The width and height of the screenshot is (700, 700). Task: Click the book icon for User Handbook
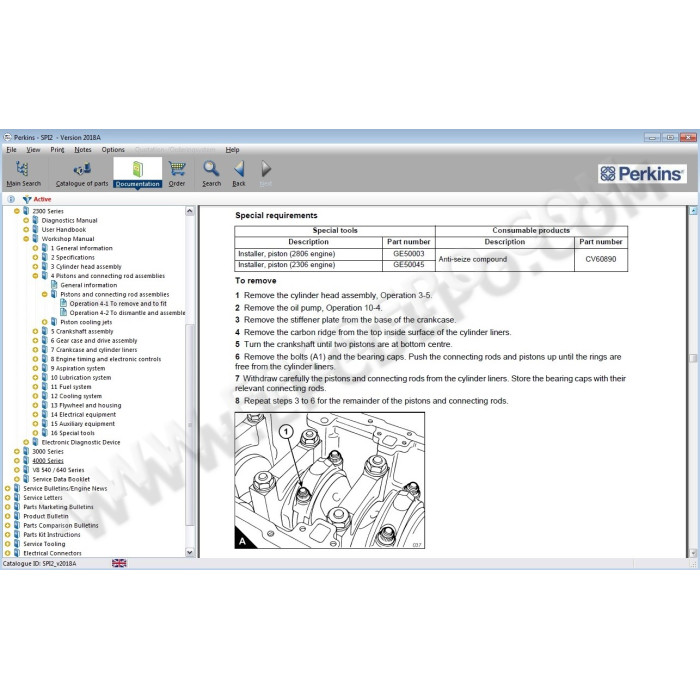[35, 229]
